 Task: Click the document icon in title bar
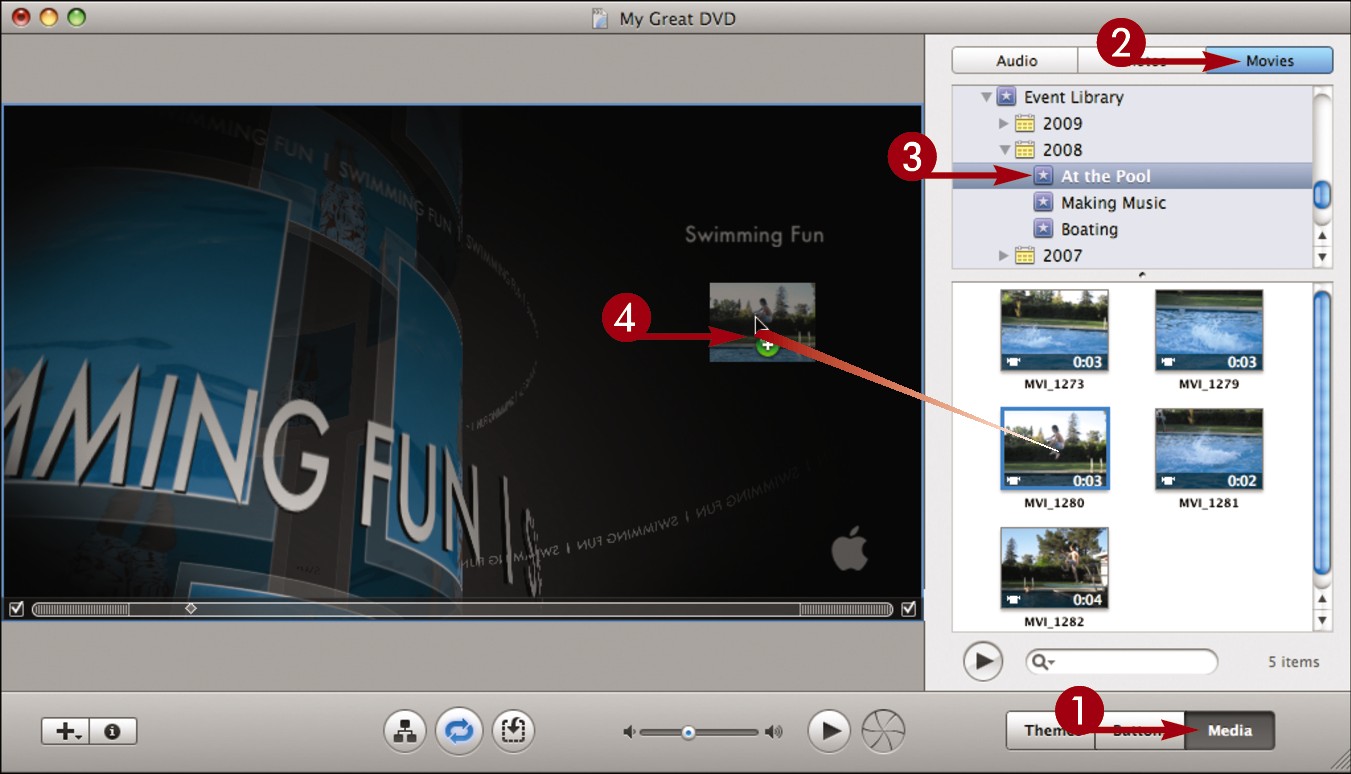click(599, 18)
